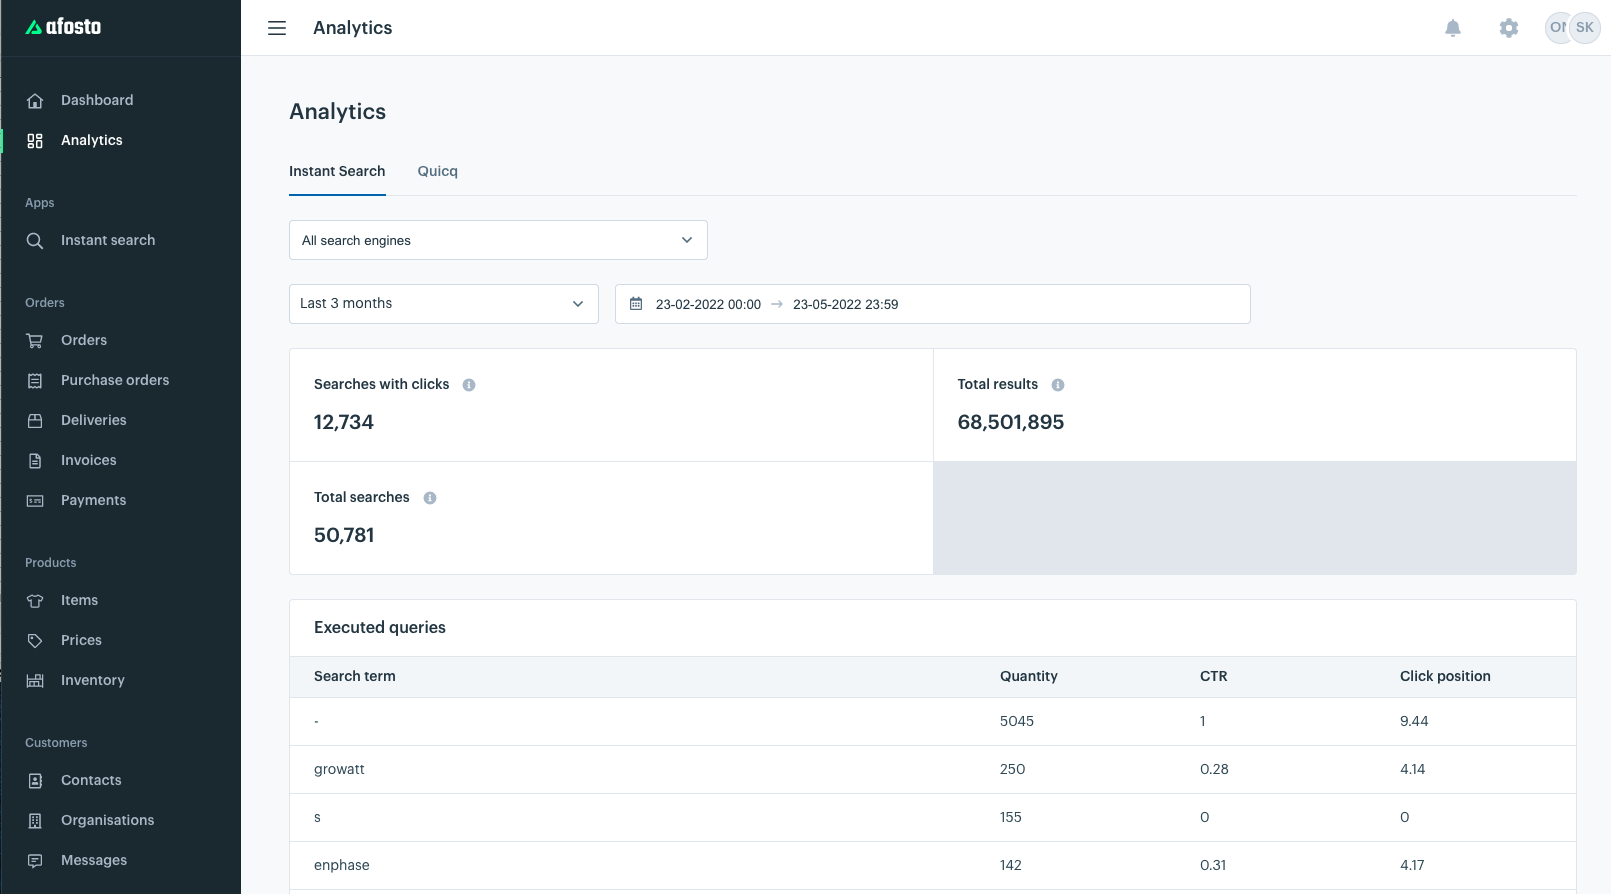This screenshot has width=1611, height=894.
Task: Click the info icon beside Searches with clicks
Action: pyautogui.click(x=469, y=385)
